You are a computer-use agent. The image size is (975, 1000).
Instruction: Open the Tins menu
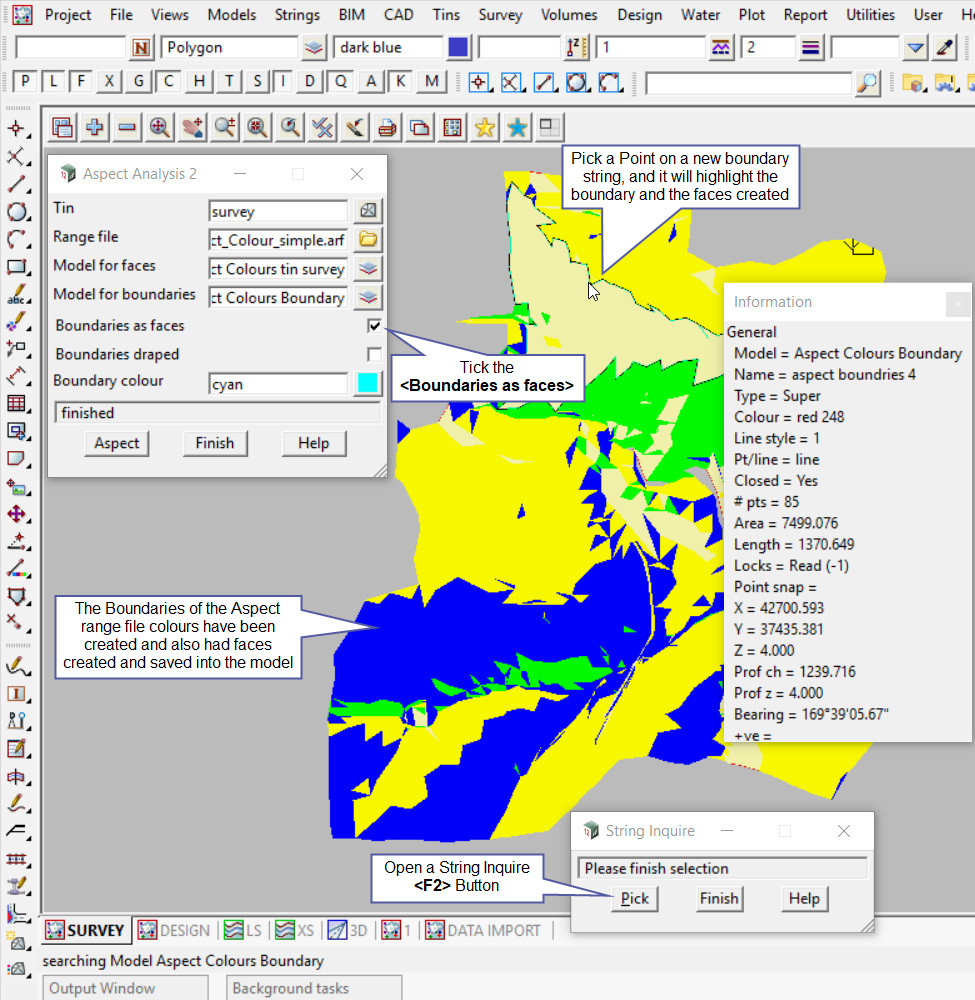point(446,15)
